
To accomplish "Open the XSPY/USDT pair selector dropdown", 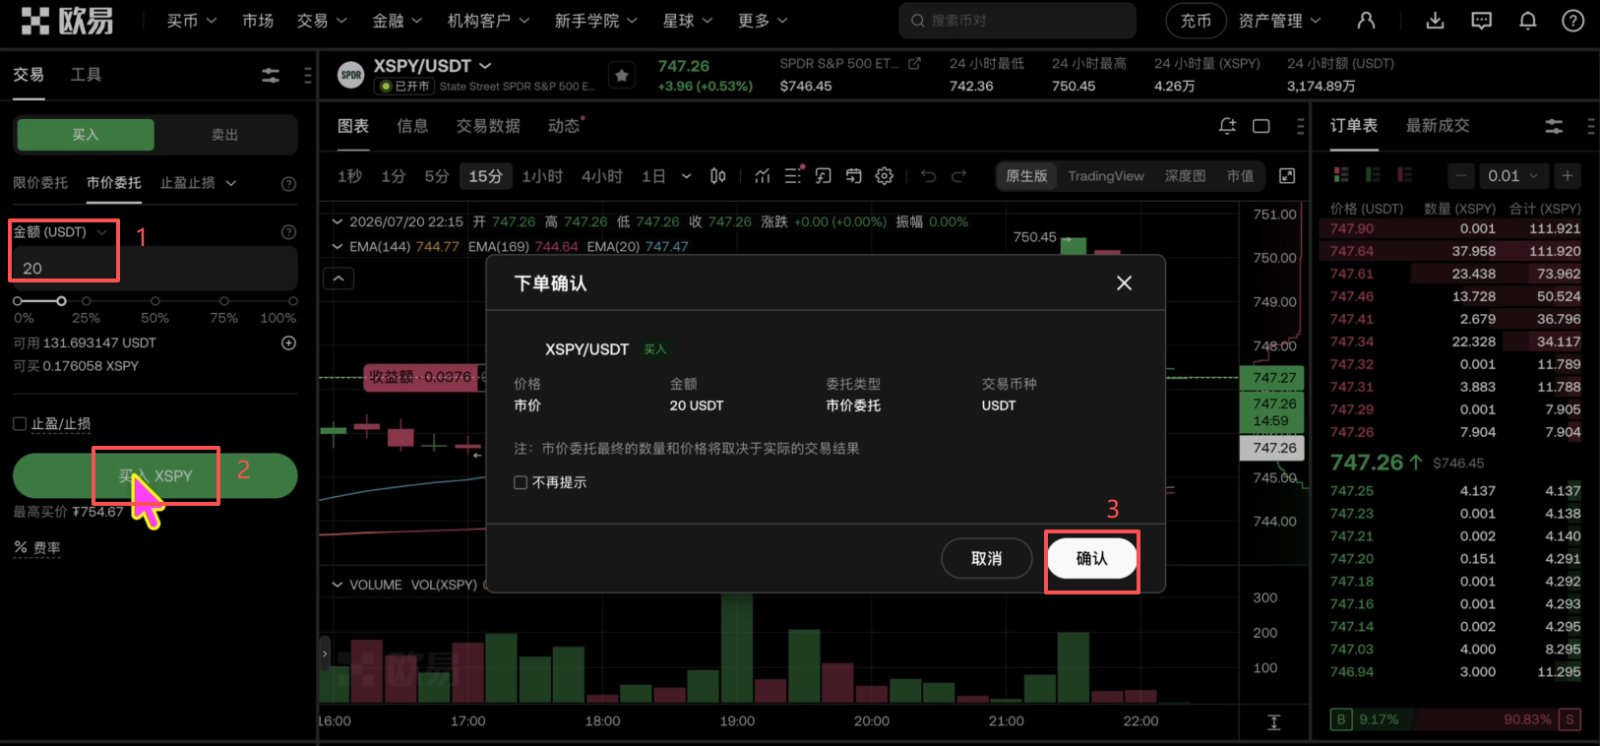I will pos(433,66).
